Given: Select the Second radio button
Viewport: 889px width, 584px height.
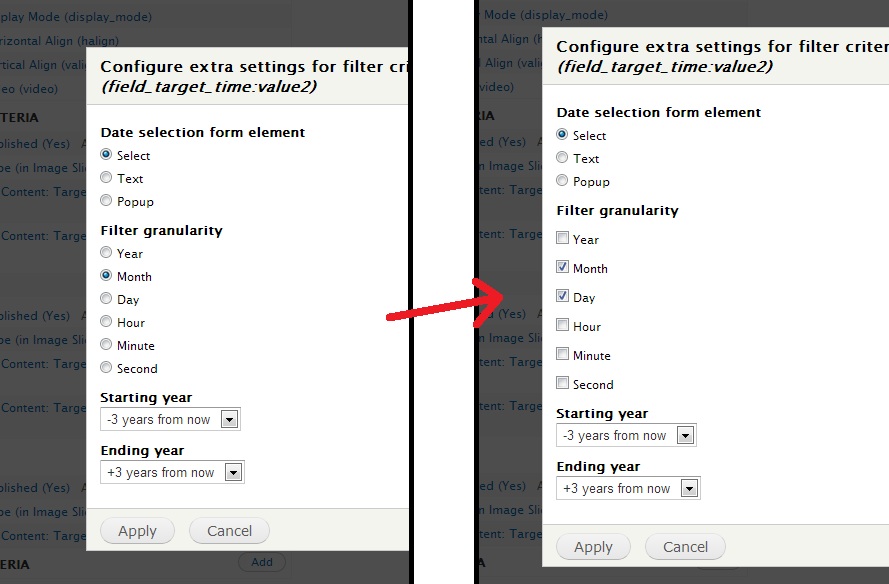Looking at the screenshot, I should click(106, 367).
